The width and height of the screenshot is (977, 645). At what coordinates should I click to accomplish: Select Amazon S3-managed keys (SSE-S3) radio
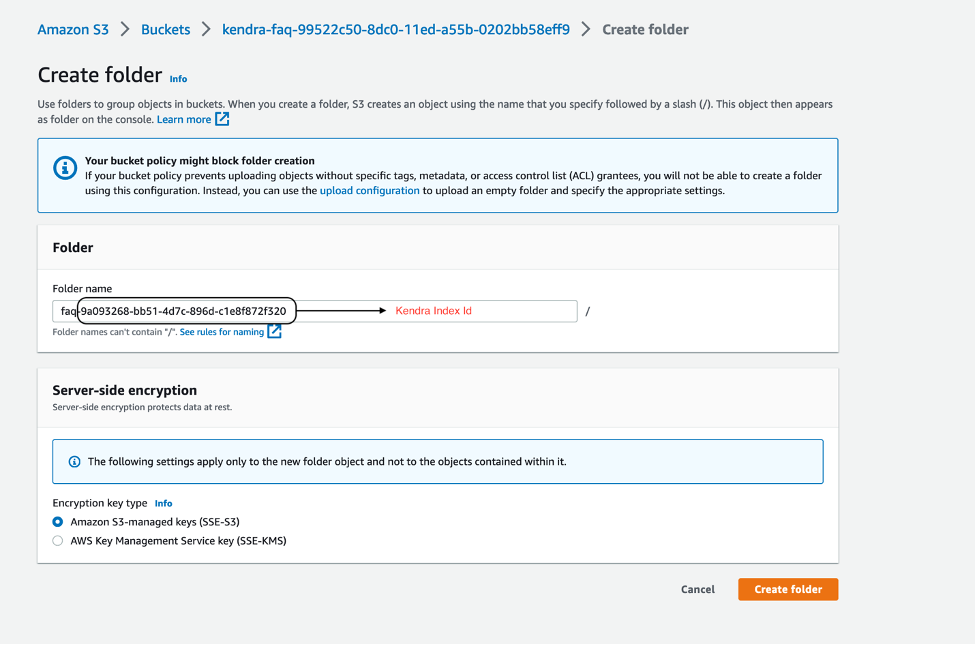pyautogui.click(x=58, y=522)
